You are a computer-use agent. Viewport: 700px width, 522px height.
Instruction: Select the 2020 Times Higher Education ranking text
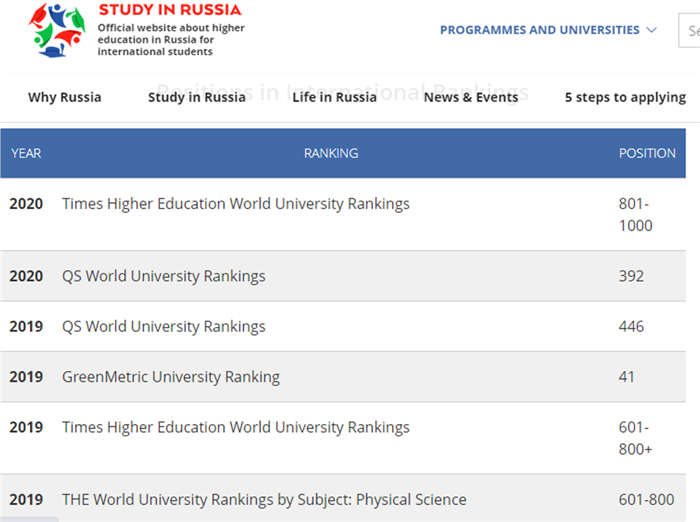[x=235, y=204]
